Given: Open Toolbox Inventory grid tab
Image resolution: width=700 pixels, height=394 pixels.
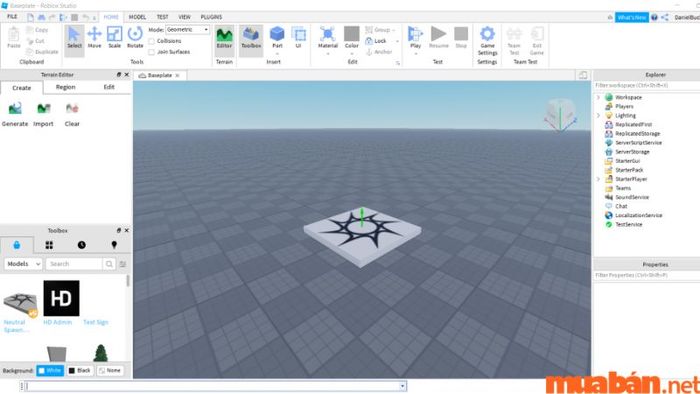Looking at the screenshot, I should click(x=49, y=245).
